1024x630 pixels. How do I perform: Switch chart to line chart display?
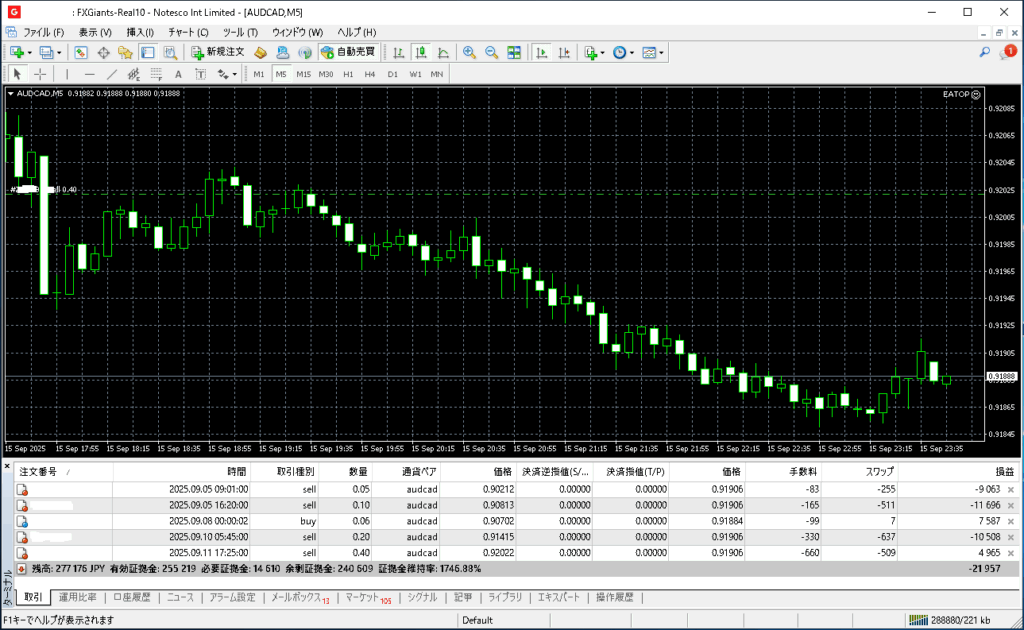coord(441,52)
